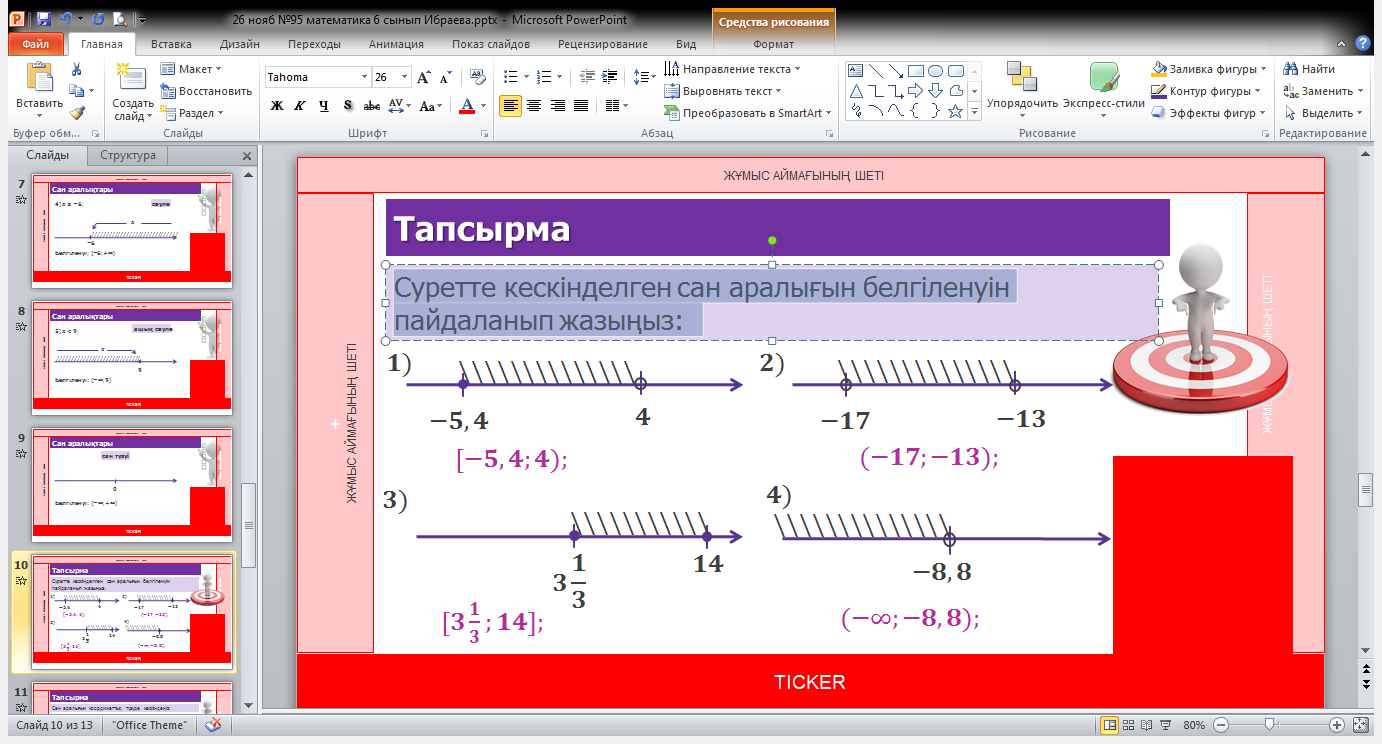This screenshot has width=1382, height=744.
Task: Expand Заливка фигуры fill options
Action: 1209,69
